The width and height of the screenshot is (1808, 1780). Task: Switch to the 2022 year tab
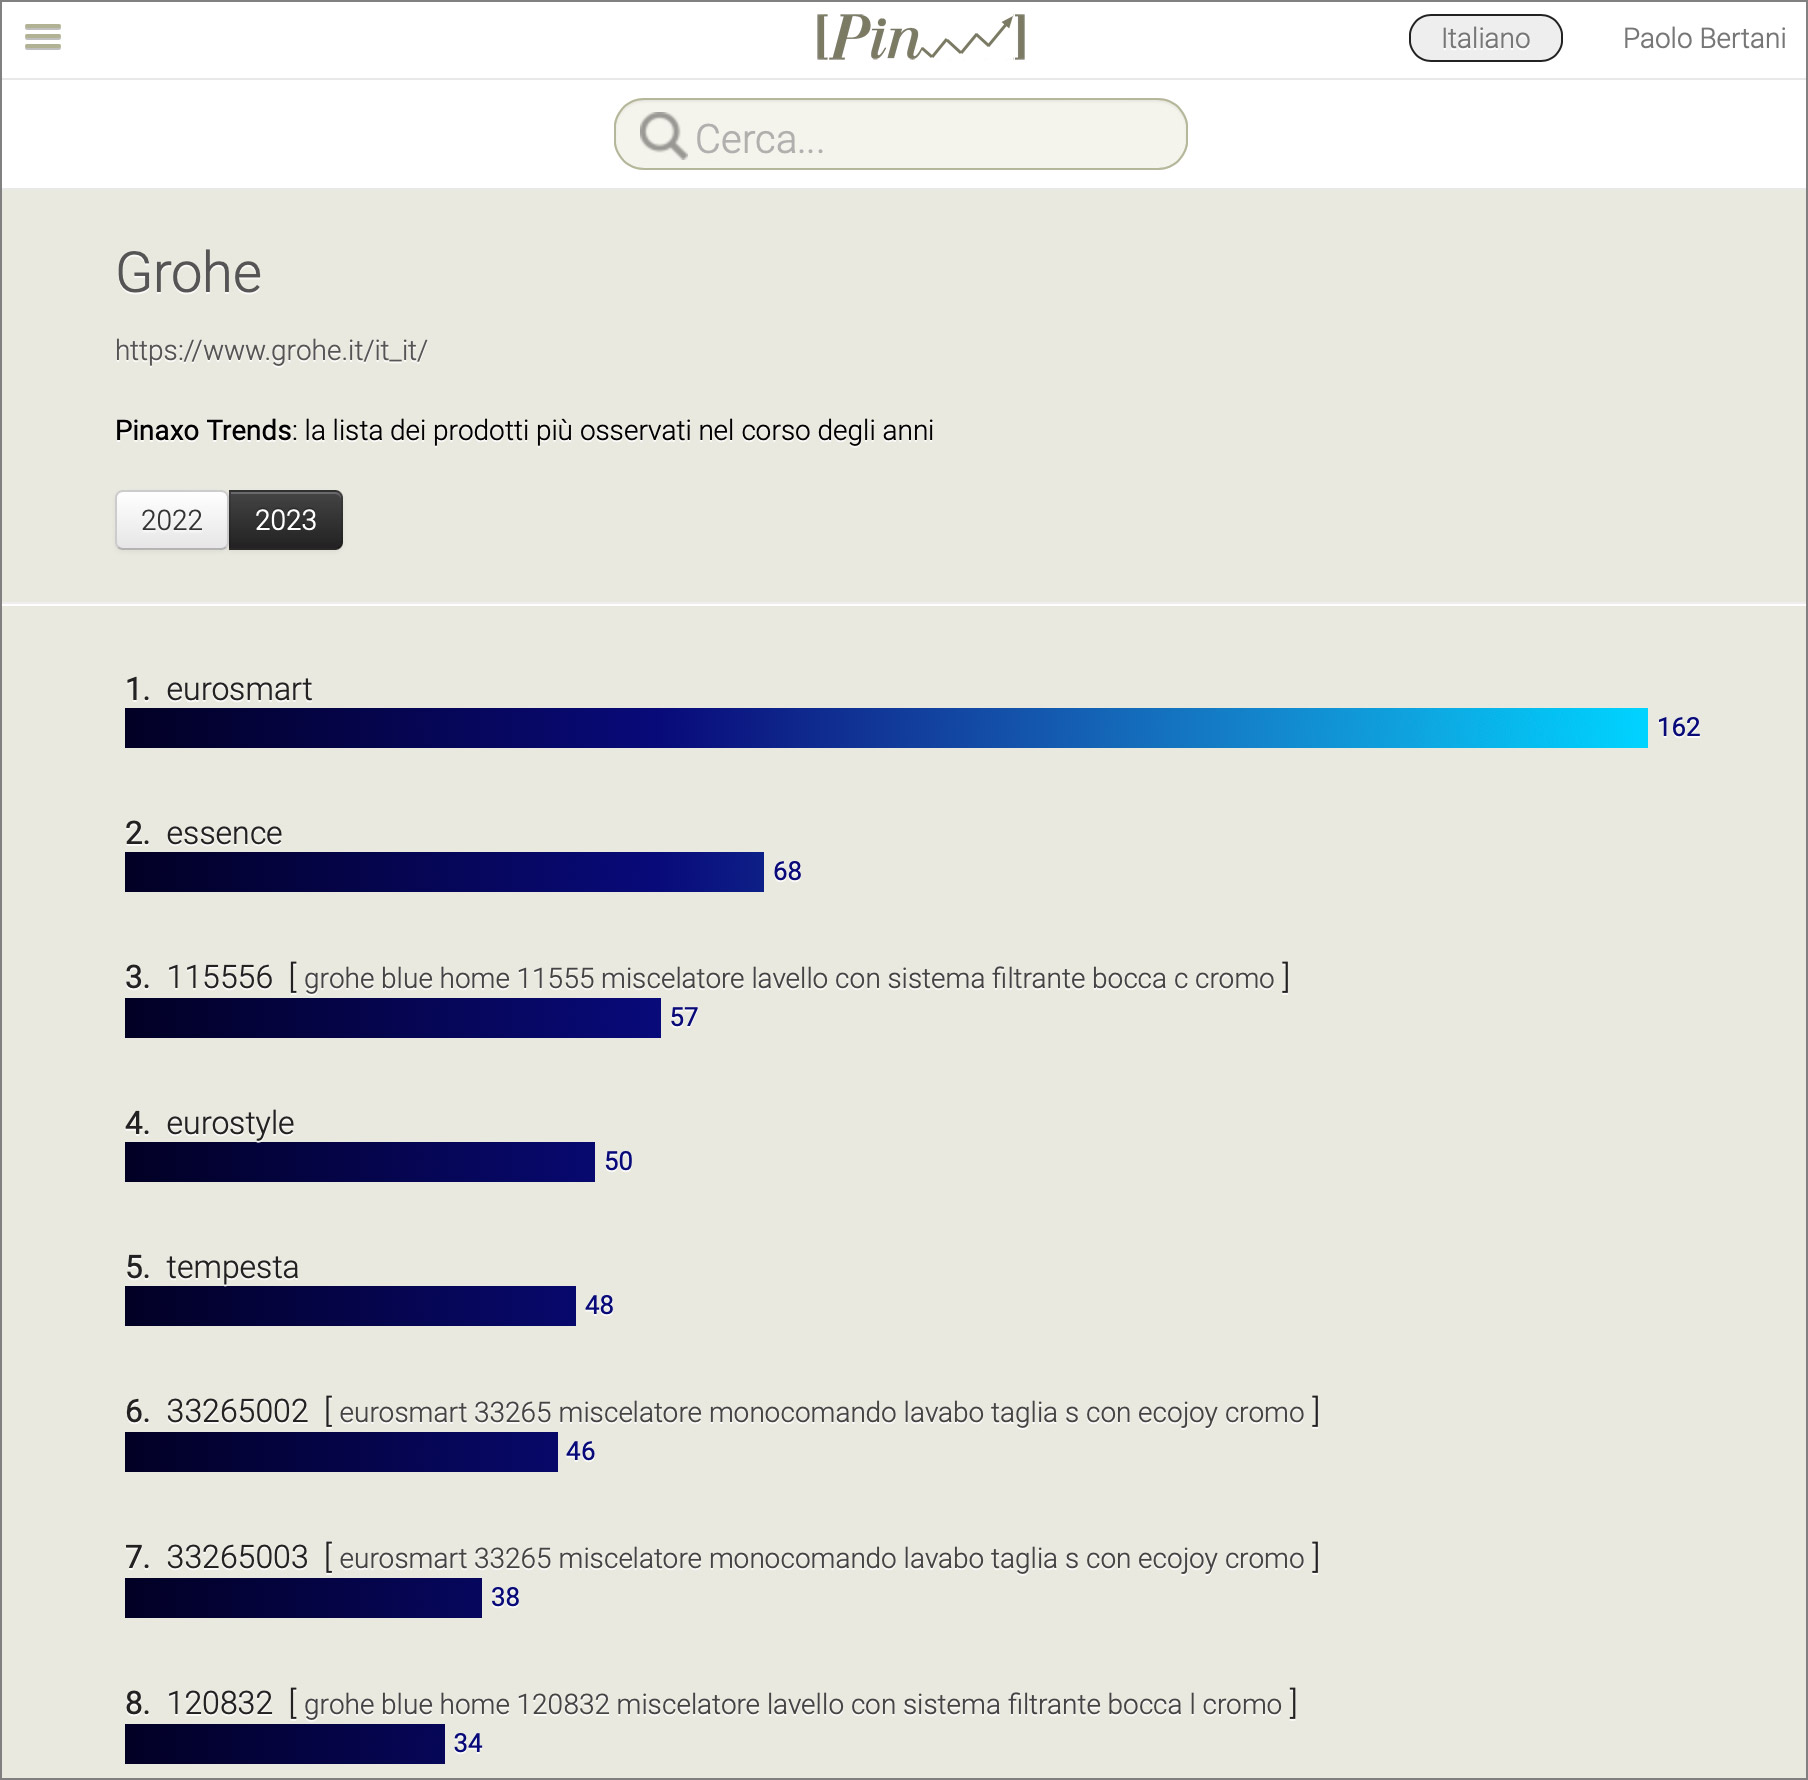(172, 520)
